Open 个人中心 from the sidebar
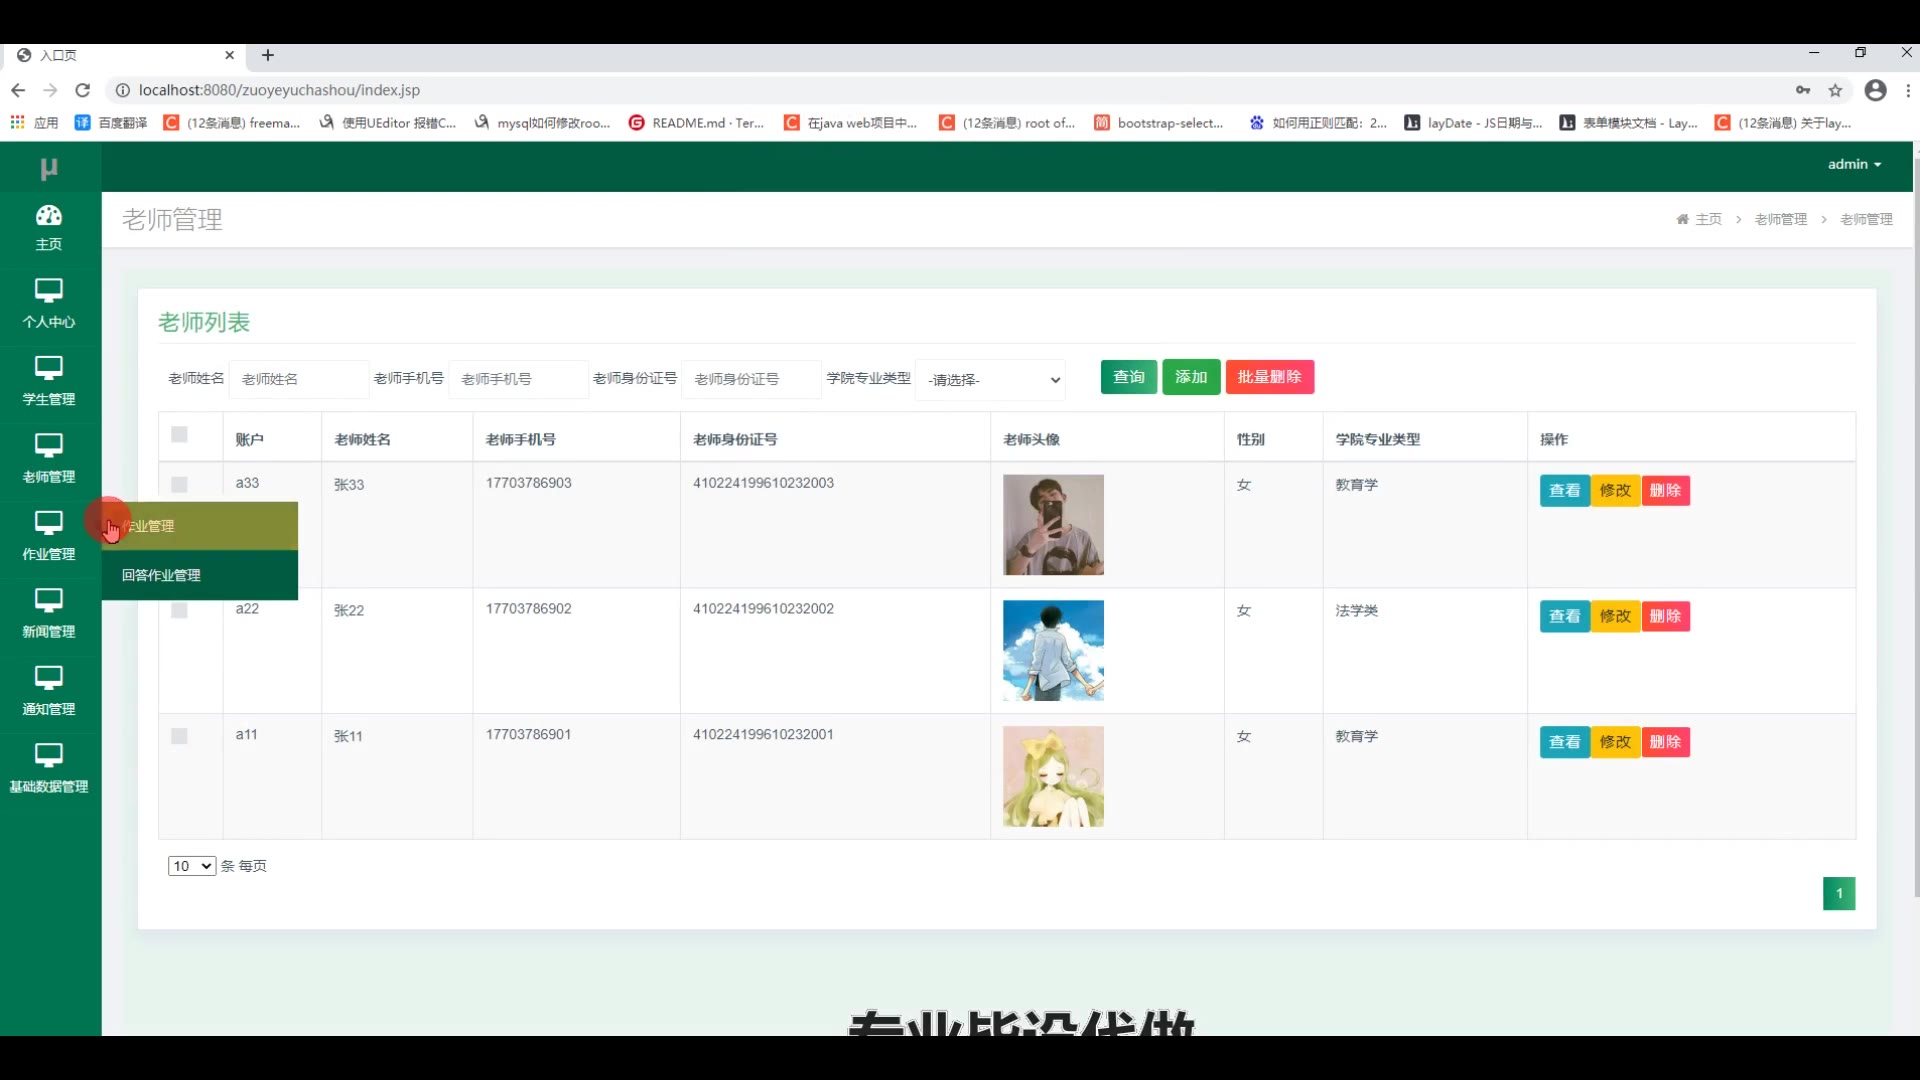1920x1080 pixels. tap(48, 303)
